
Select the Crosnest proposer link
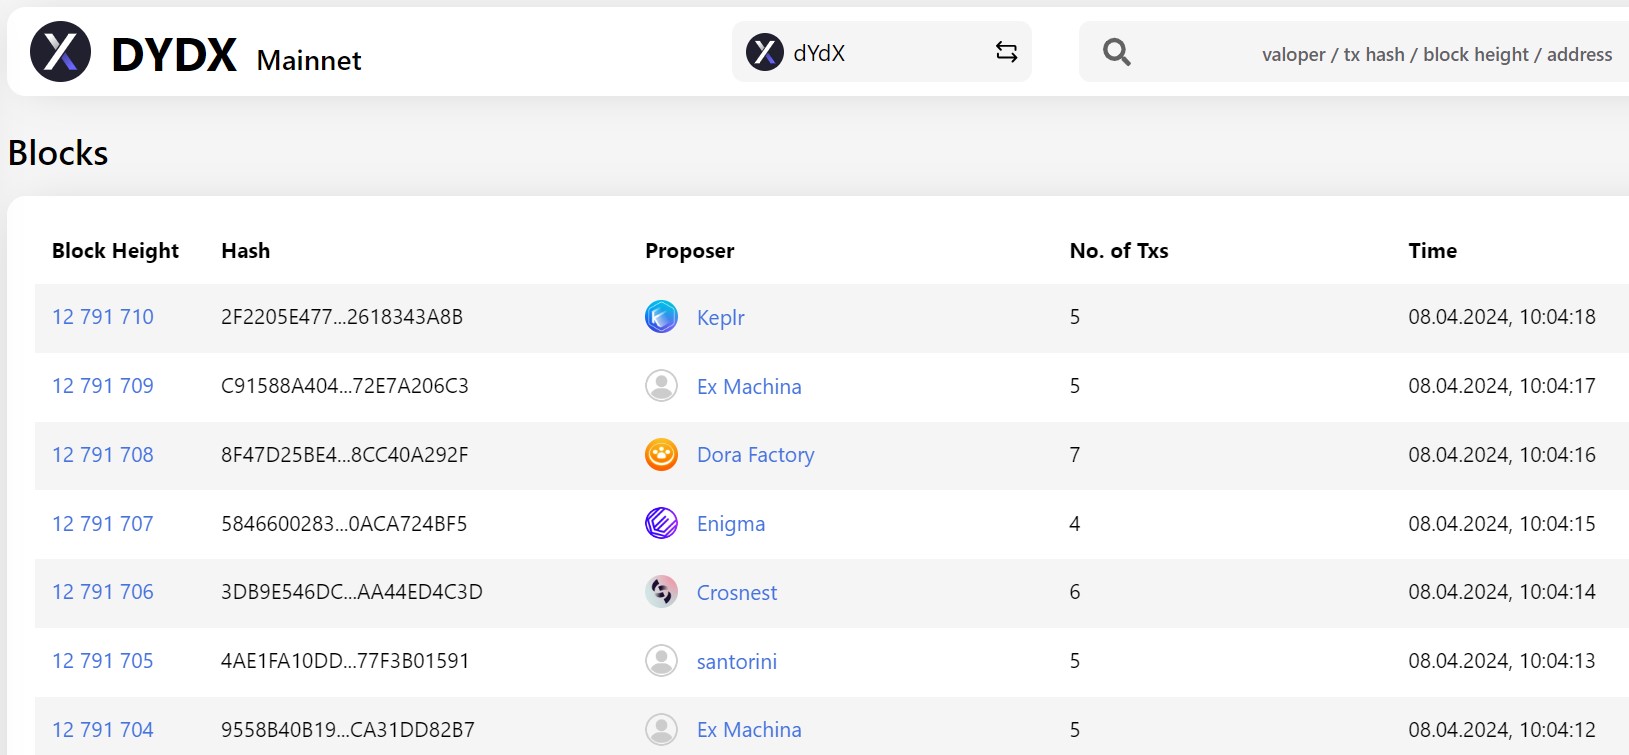click(x=736, y=593)
